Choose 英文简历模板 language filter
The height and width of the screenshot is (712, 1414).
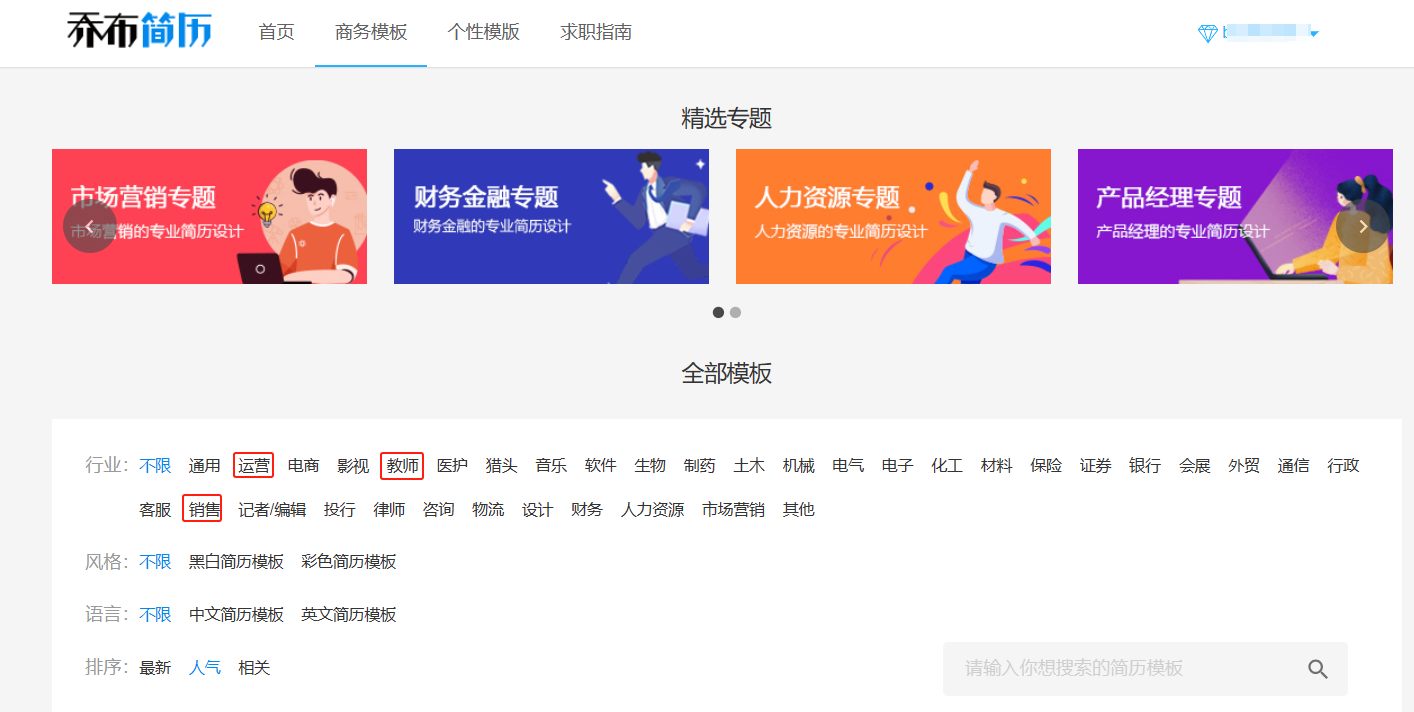click(x=348, y=614)
